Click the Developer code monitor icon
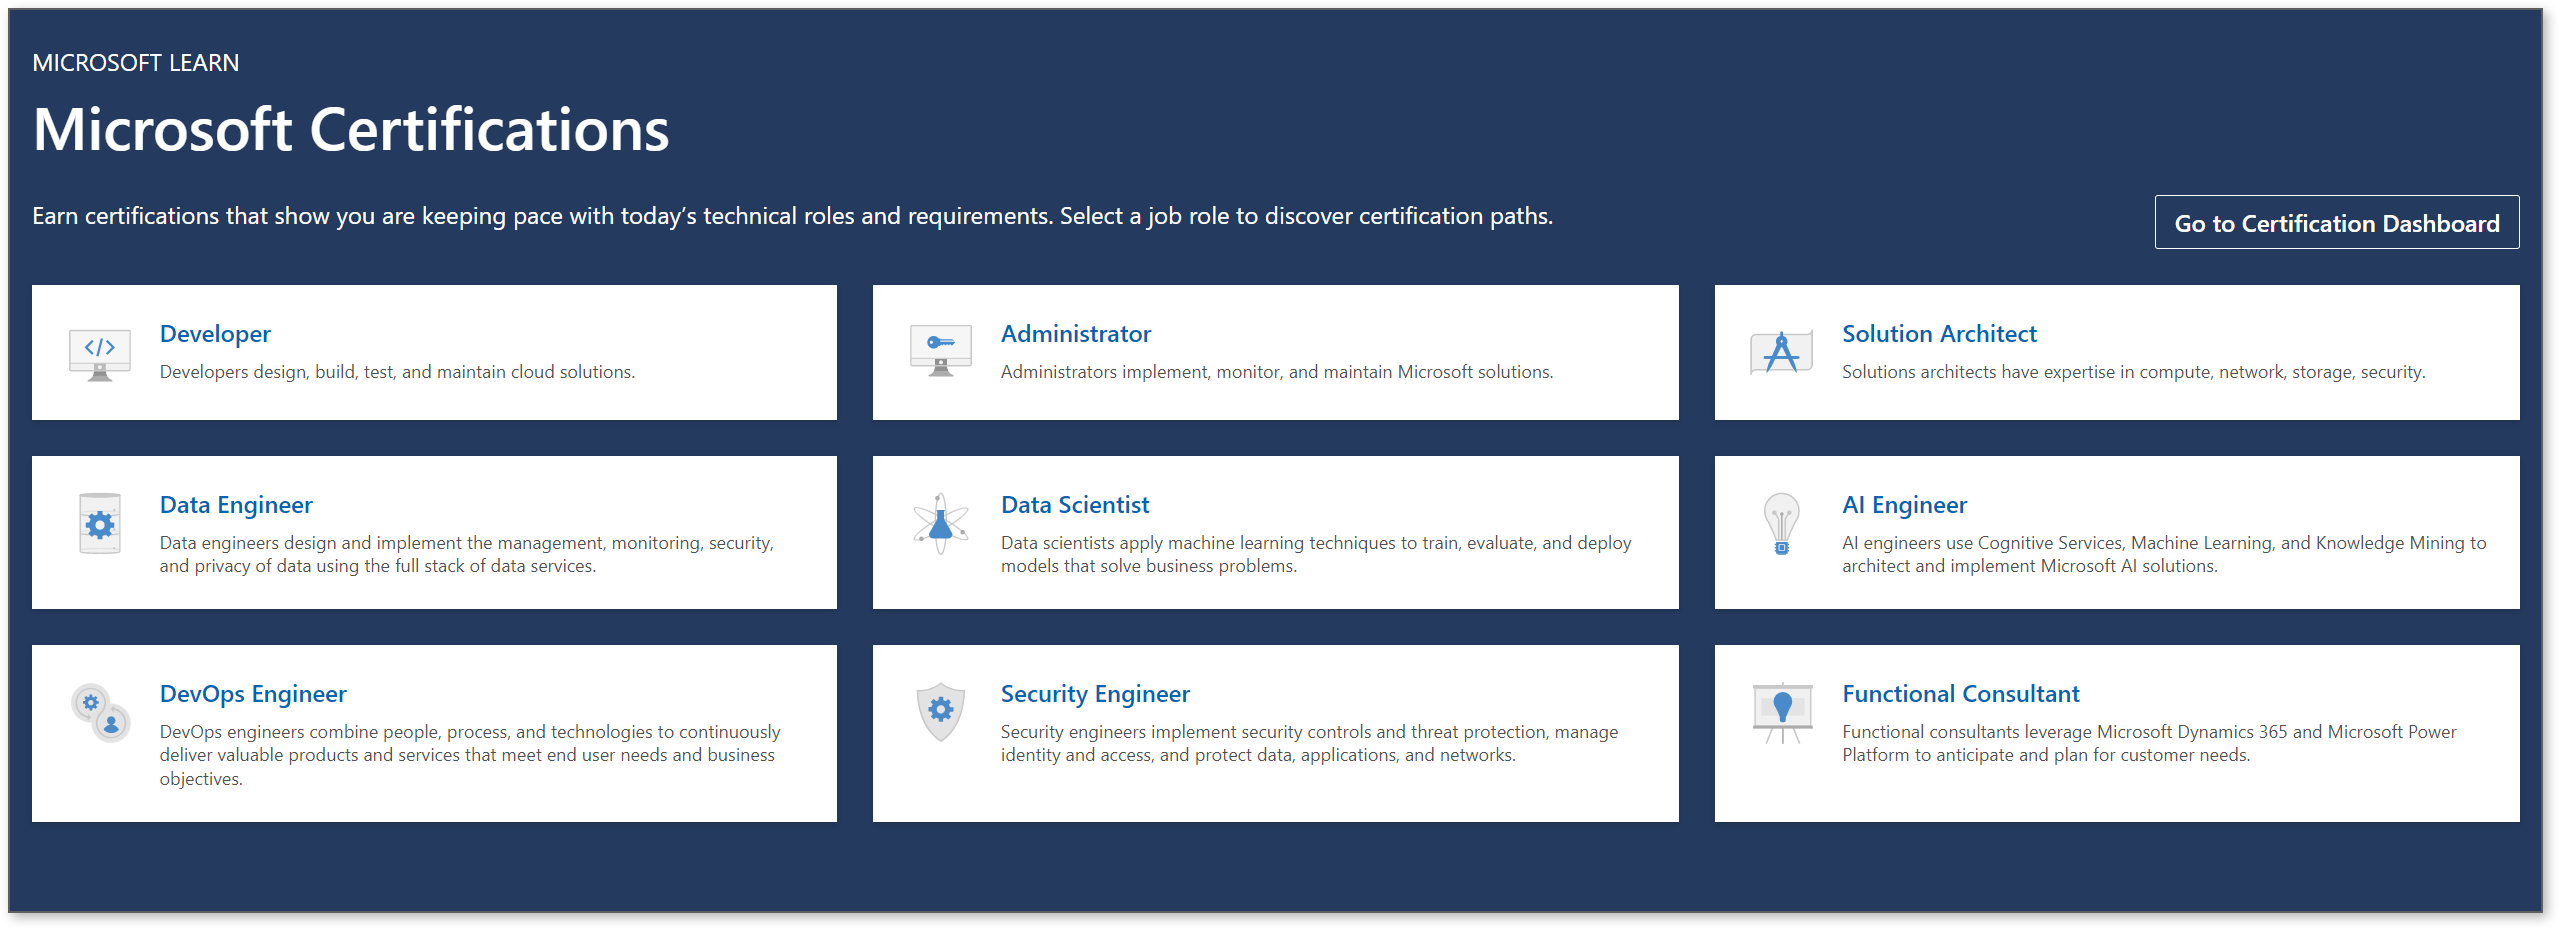 click(100, 355)
